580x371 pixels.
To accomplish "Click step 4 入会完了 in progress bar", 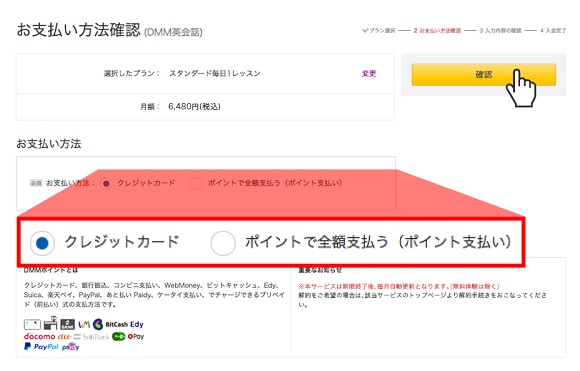I will 553,31.
